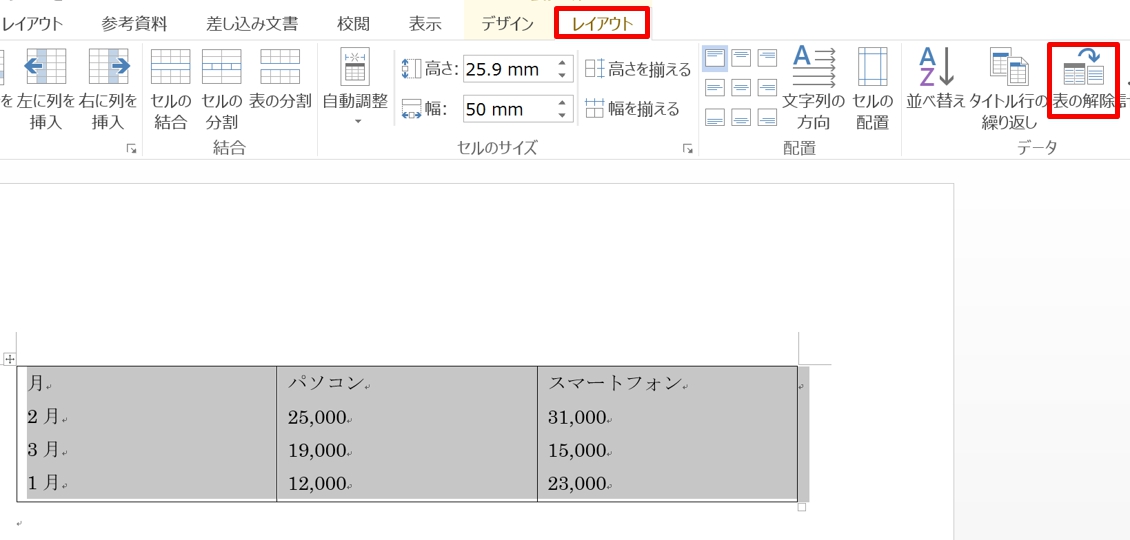This screenshot has height=540, width=1130.
Task: Open the 参考資料 ribbon tab
Action: [134, 24]
